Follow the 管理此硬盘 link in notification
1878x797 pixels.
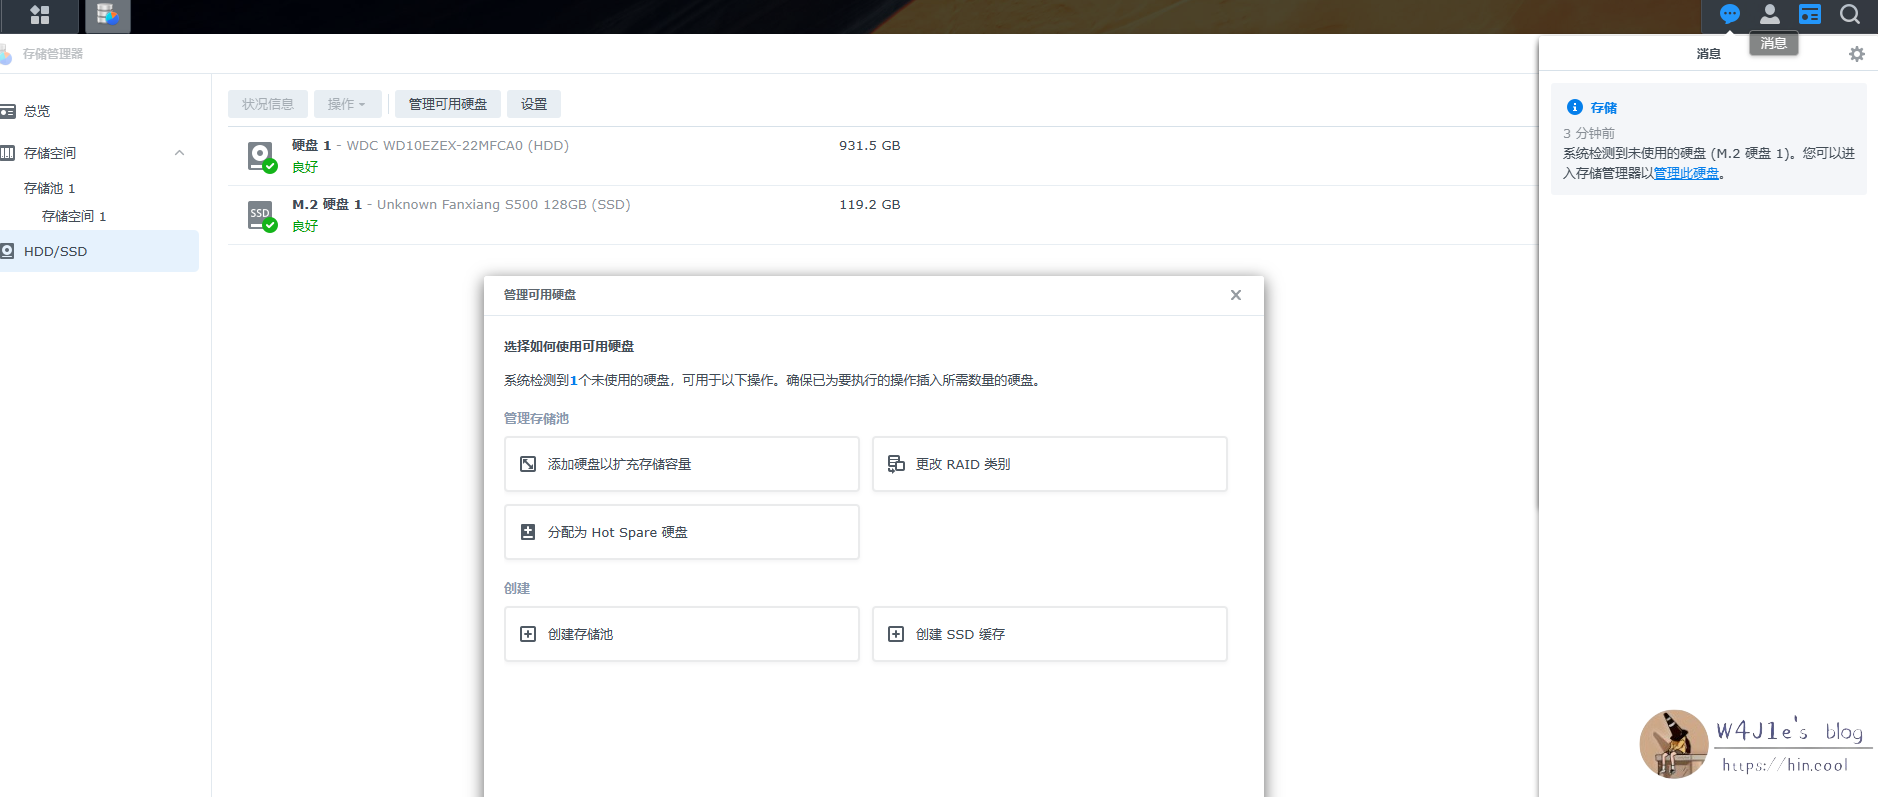(1686, 174)
